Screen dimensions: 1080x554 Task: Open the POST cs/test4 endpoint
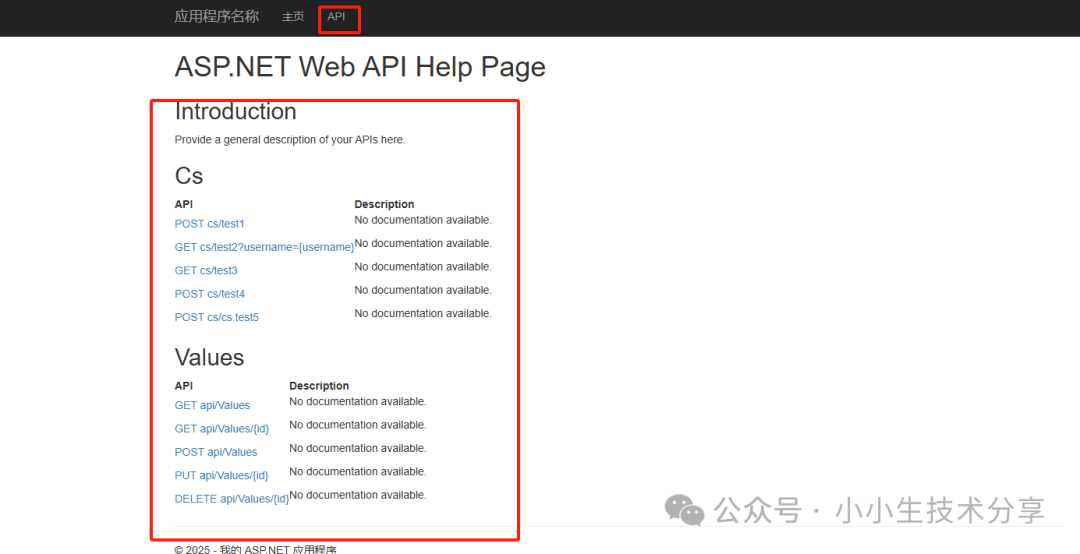click(x=209, y=294)
